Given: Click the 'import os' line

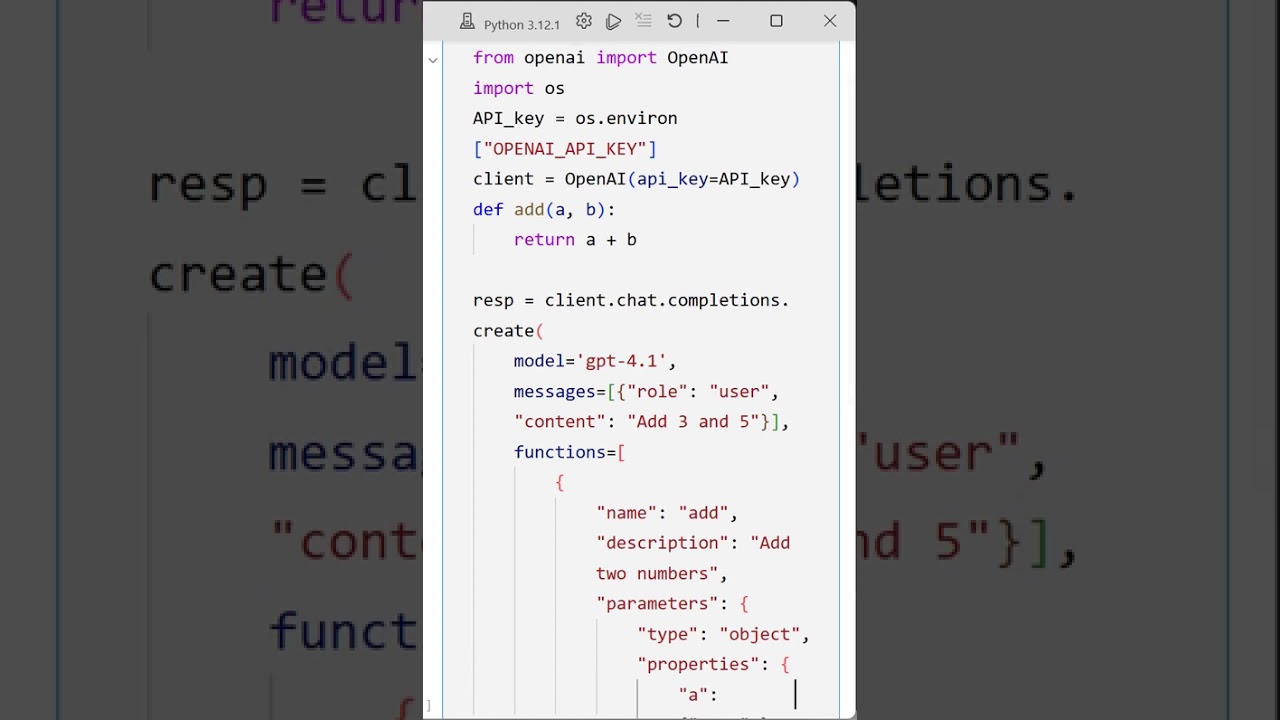Looking at the screenshot, I should point(518,88).
